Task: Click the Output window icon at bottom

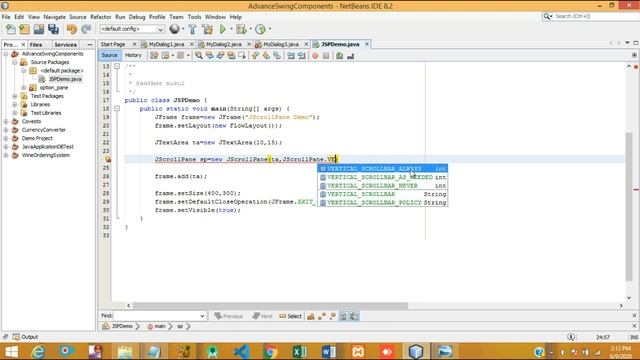Action: coord(16,337)
